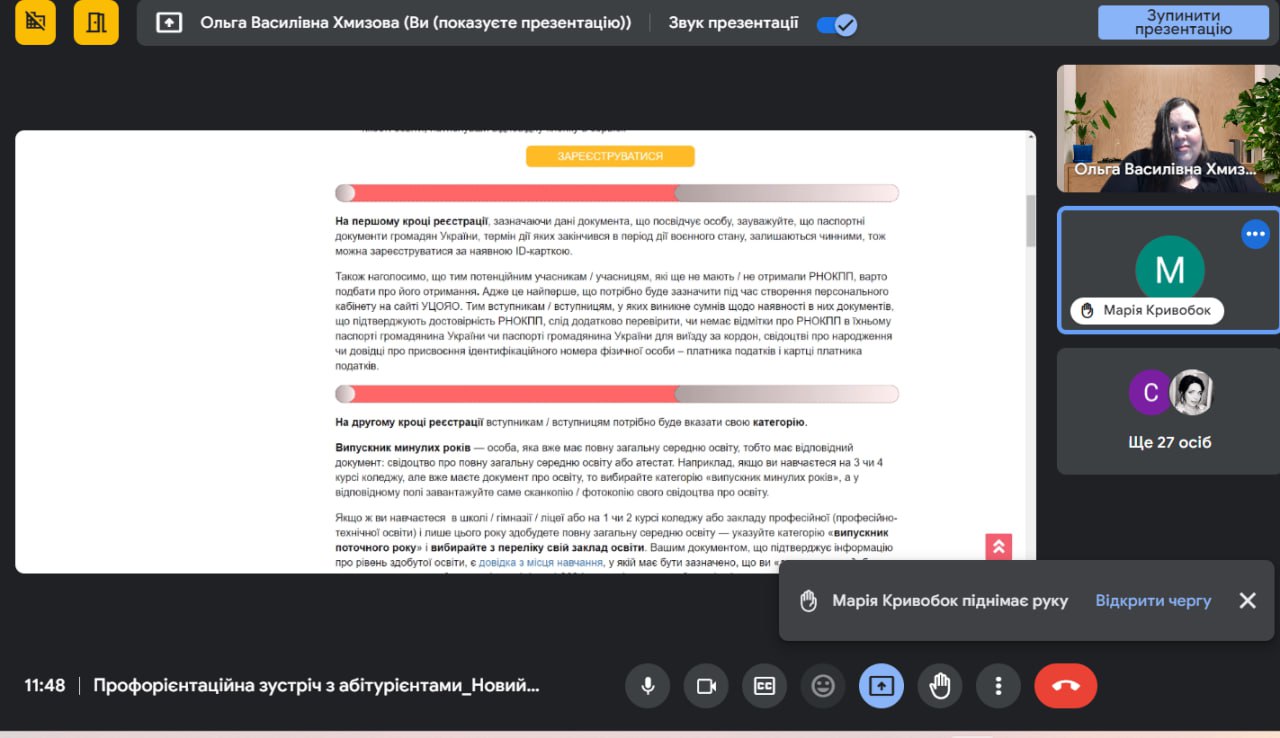Open Ольга Василівна Хмизова video tile
This screenshot has width=1280, height=738.
click(x=1168, y=128)
